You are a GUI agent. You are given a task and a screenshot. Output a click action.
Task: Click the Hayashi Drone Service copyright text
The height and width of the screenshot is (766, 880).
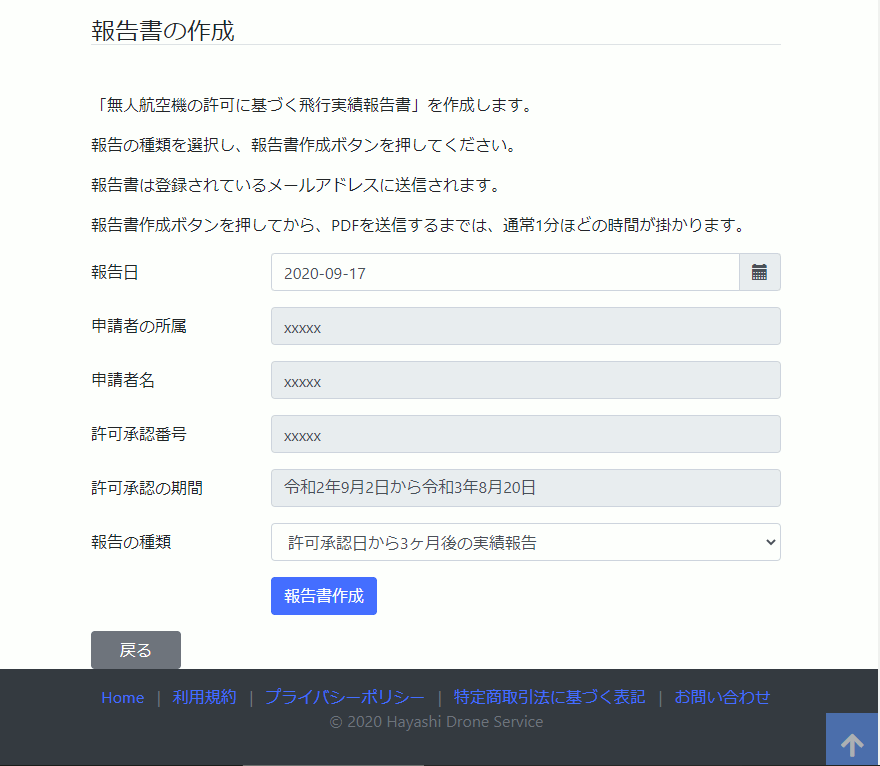(x=436, y=722)
